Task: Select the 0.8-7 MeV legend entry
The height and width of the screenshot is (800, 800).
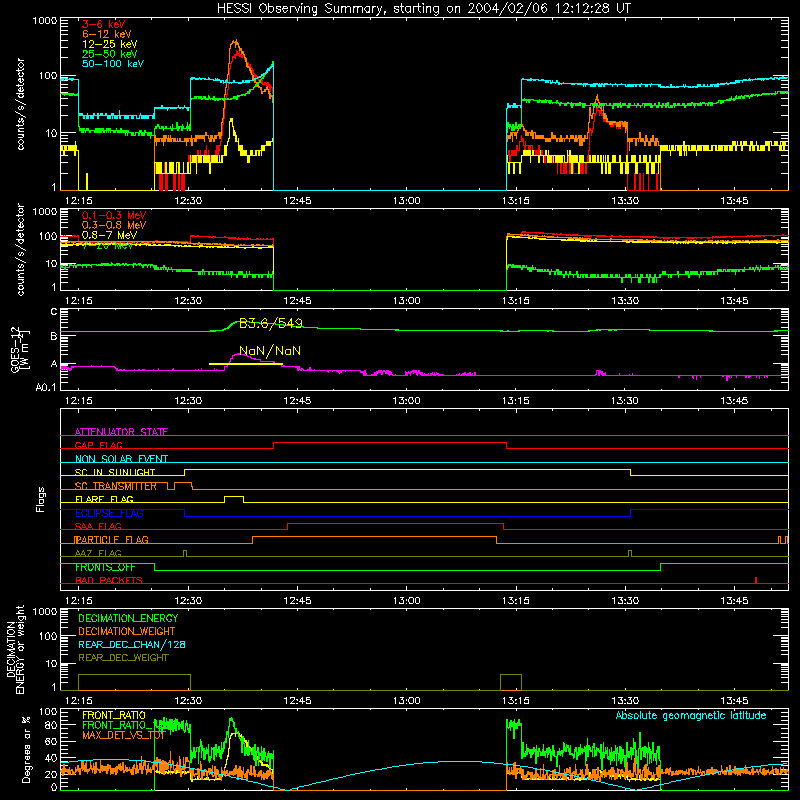Action: coord(109,235)
